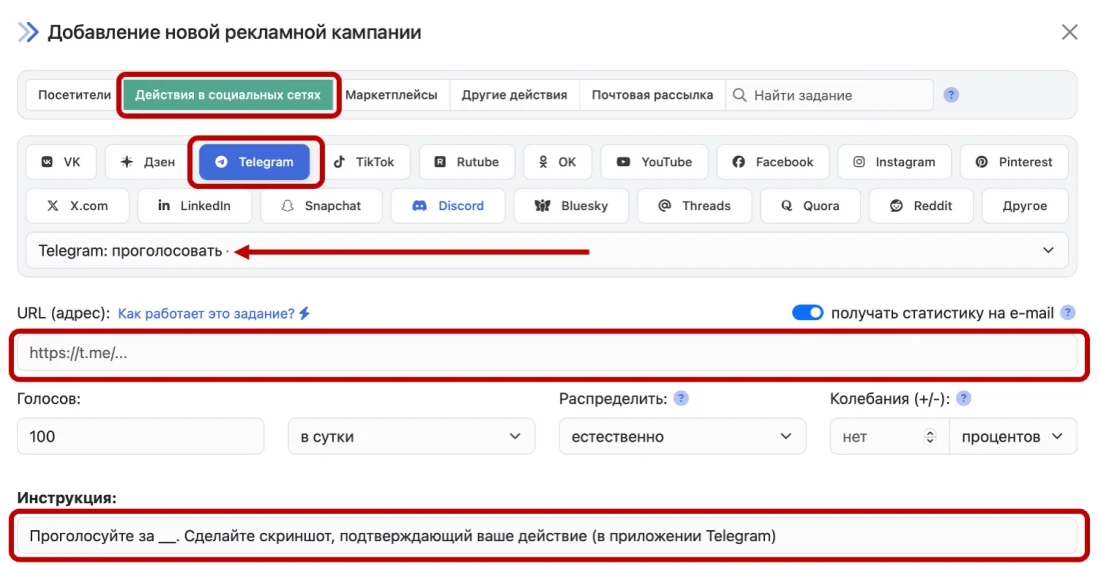The image size is (1098, 566).
Task: Select the Pinterest network button
Action: coord(1014,162)
